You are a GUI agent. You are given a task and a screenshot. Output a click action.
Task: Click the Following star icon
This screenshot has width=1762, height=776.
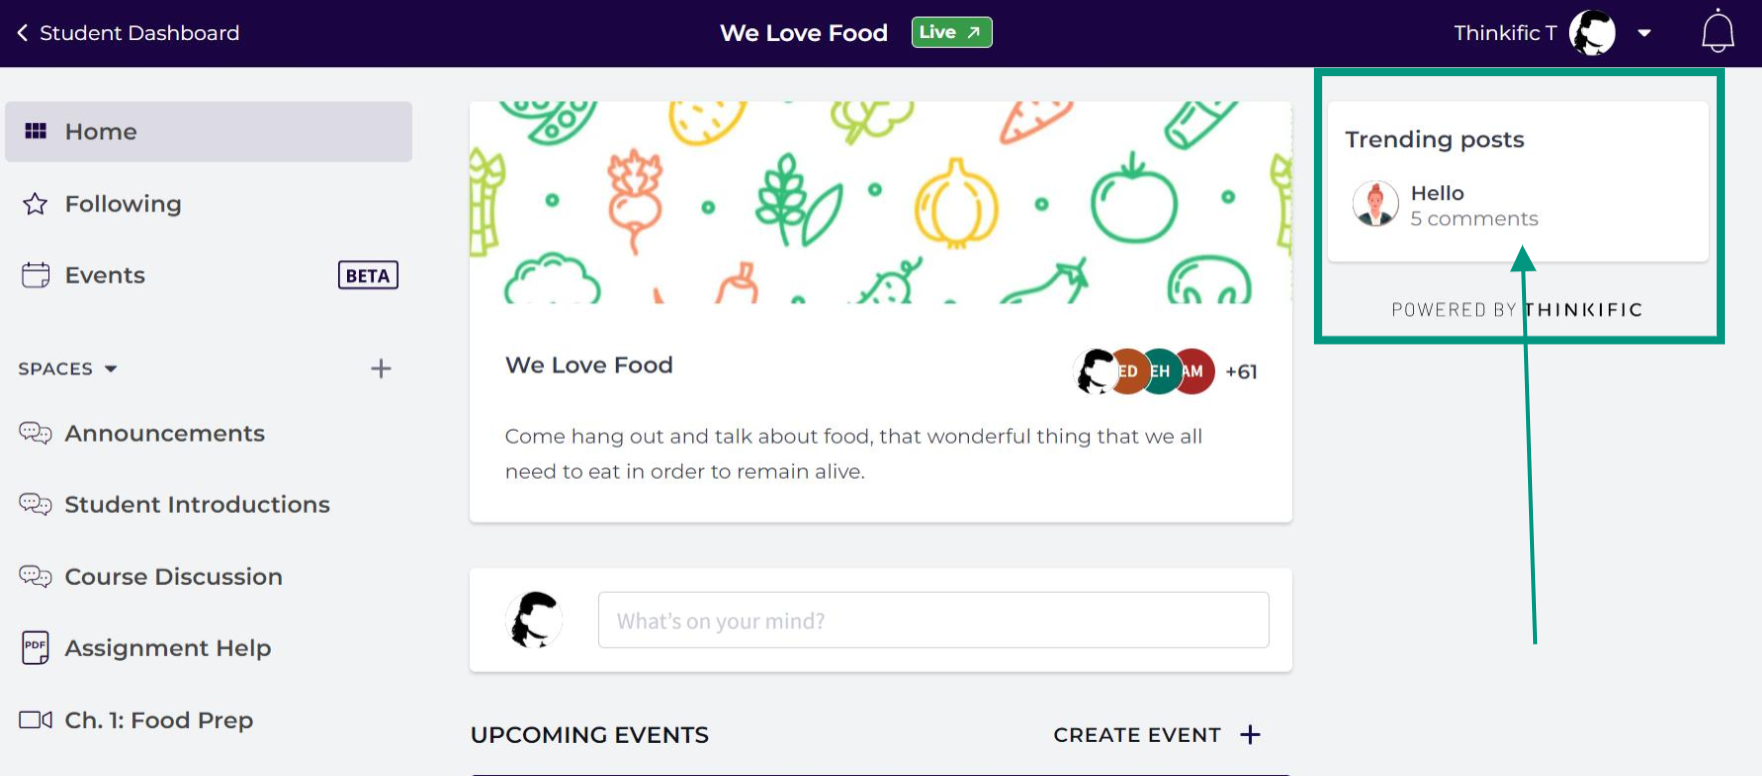[35, 204]
